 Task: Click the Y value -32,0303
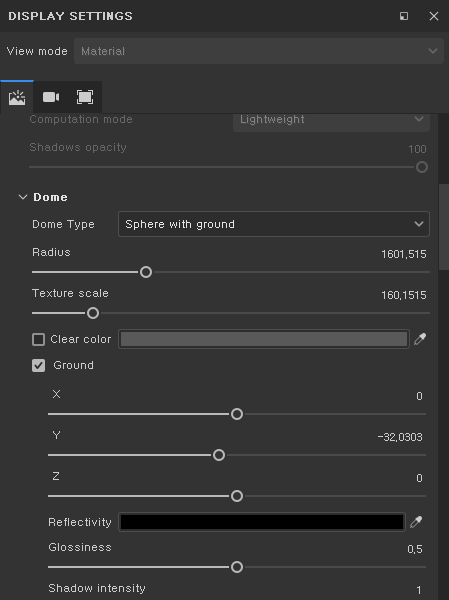tap(400, 437)
